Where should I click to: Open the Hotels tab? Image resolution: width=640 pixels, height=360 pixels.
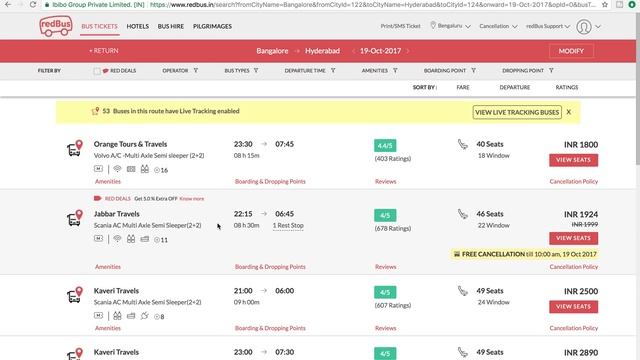(138, 26)
